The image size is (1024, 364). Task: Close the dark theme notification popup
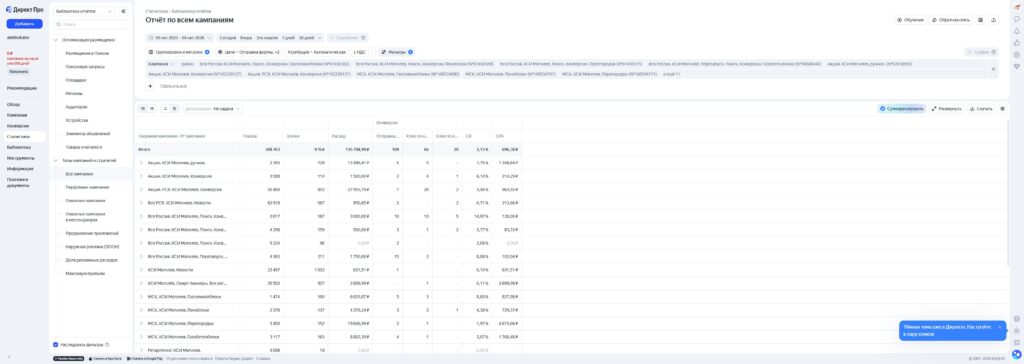point(999,327)
